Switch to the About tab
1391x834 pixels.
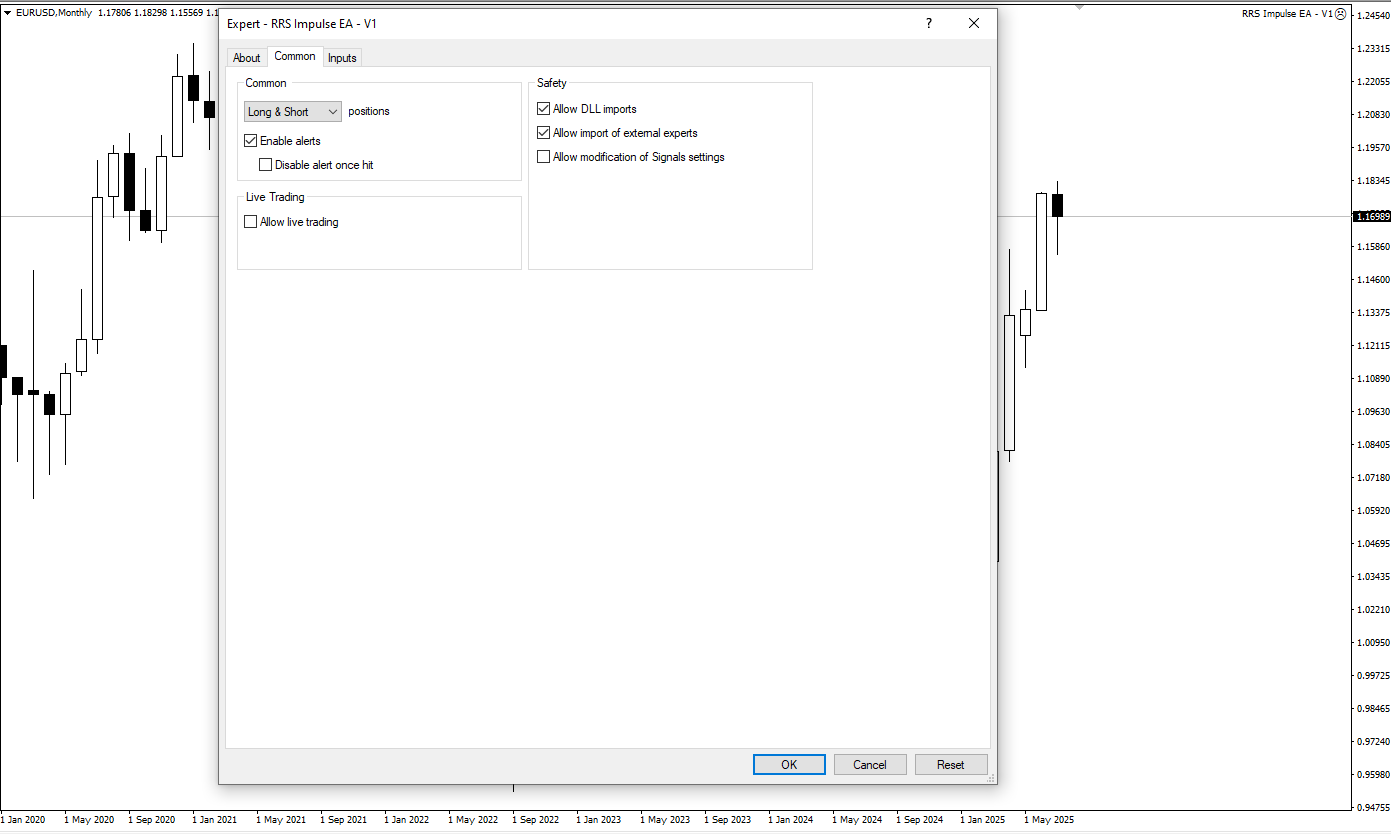pos(247,58)
